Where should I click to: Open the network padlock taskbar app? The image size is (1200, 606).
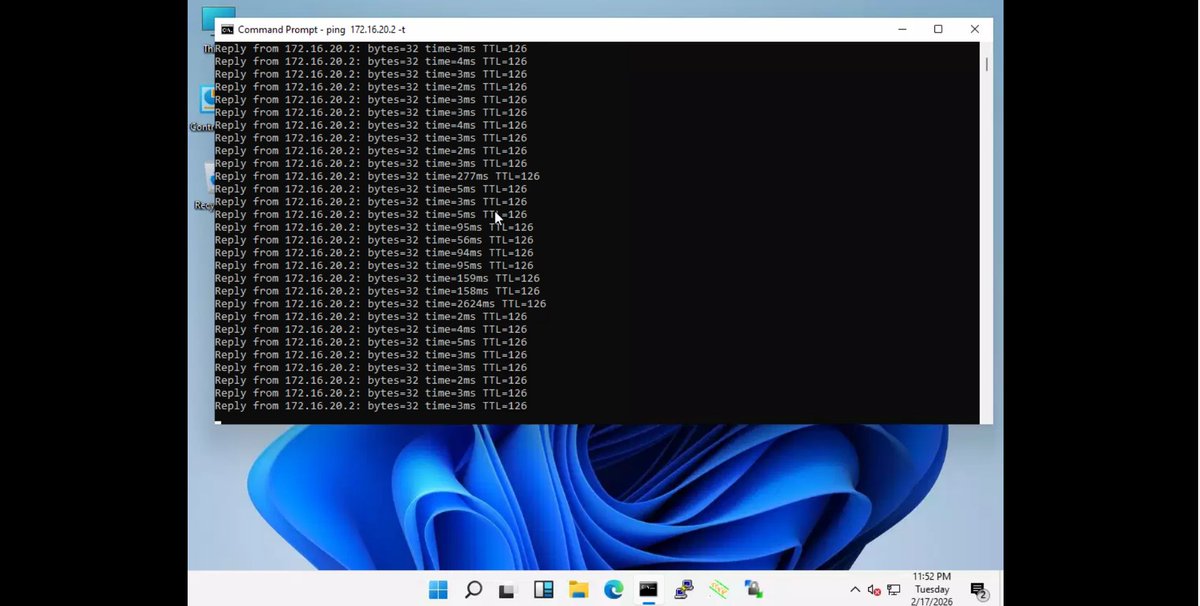754,589
